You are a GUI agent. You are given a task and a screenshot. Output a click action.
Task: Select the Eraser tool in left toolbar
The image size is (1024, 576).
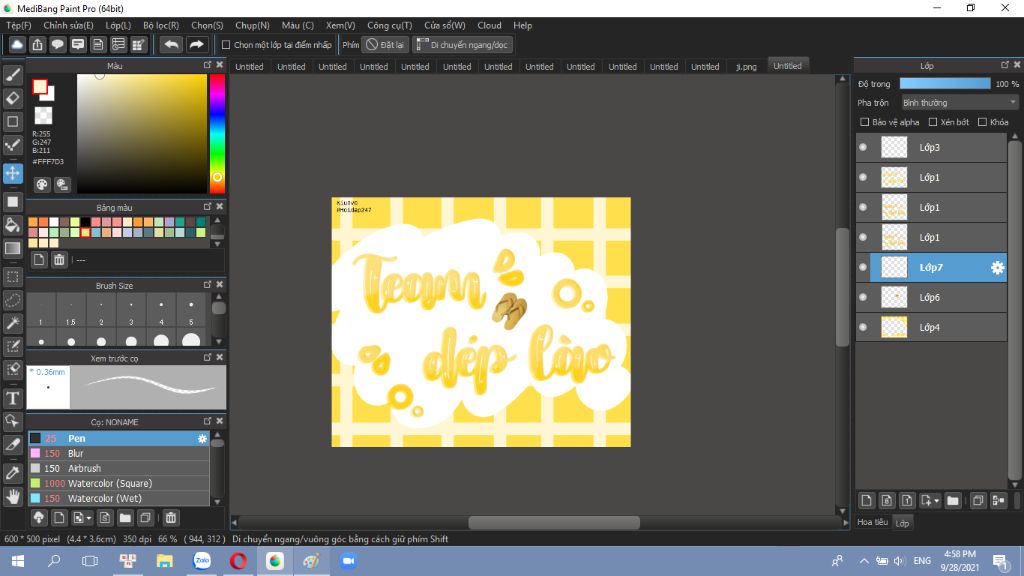[13, 98]
